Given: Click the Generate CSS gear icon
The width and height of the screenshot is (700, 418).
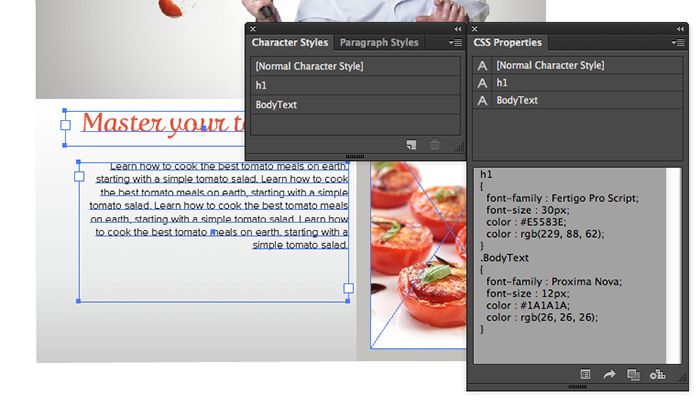Looking at the screenshot, I should click(x=657, y=375).
